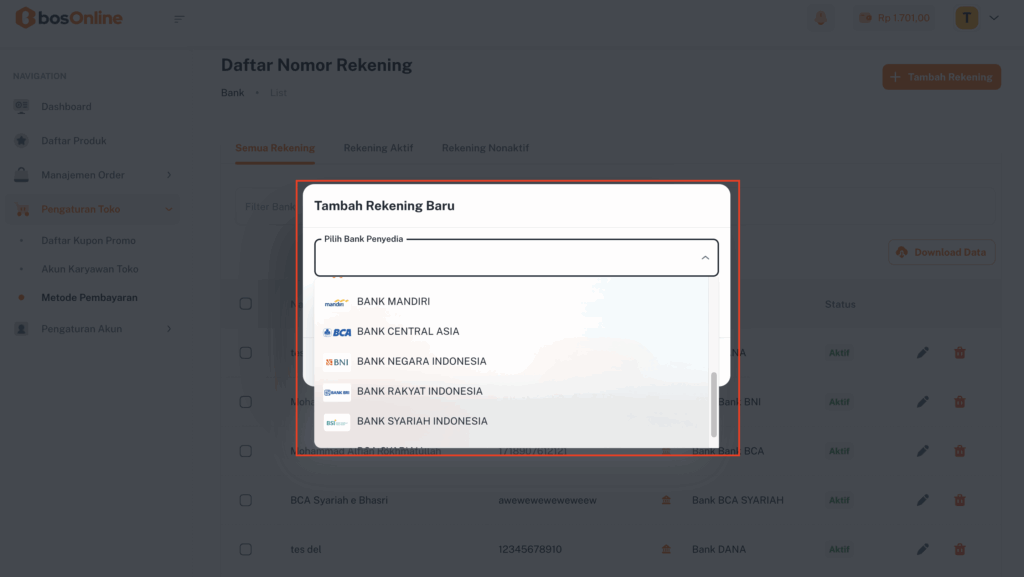This screenshot has height=577, width=1024.
Task: Select BANK RAKYAT INDONESIA entry
Action: pyautogui.click(x=419, y=391)
